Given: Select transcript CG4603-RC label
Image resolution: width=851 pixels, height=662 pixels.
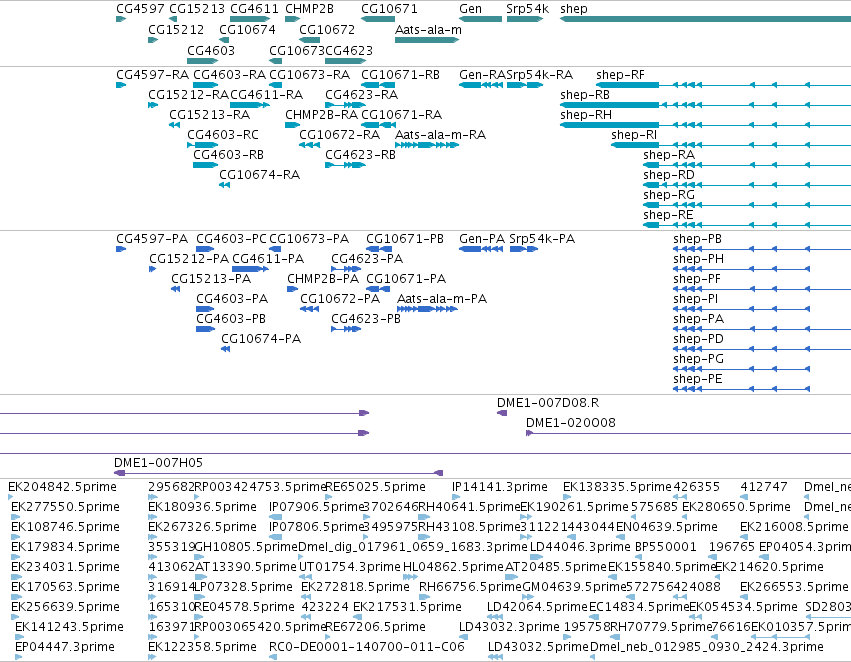Looking at the screenshot, I should coord(223,135).
